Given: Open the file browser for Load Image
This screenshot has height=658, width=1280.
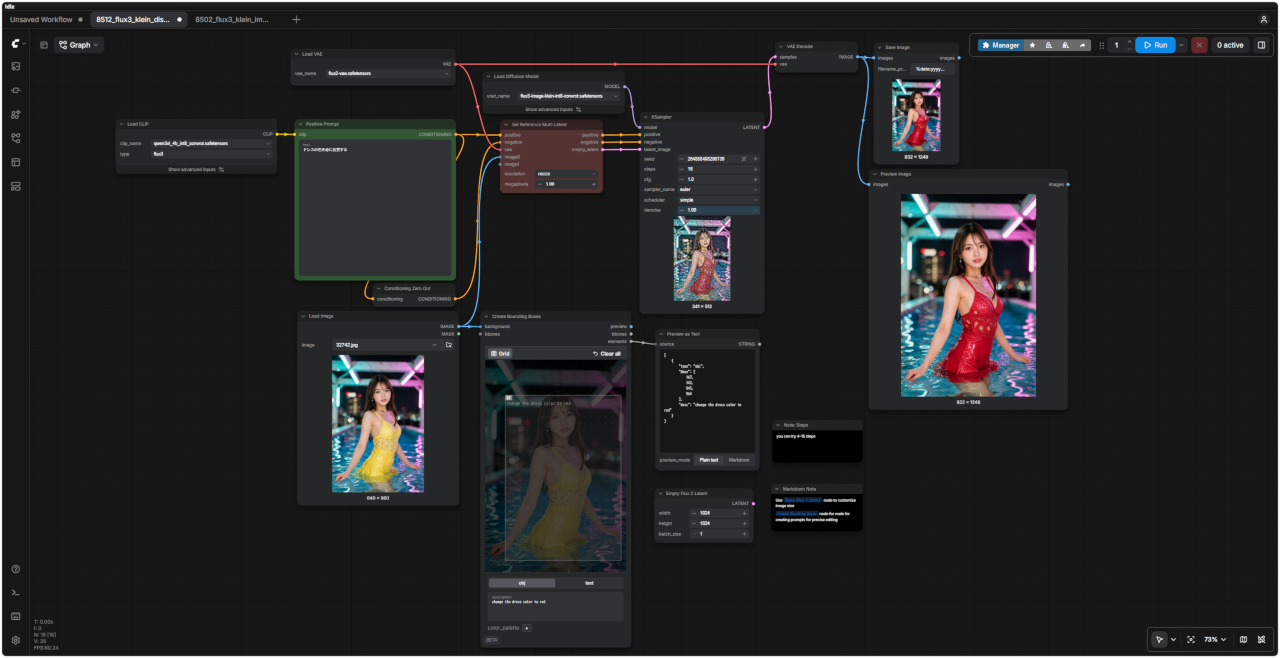Looking at the screenshot, I should 449,345.
